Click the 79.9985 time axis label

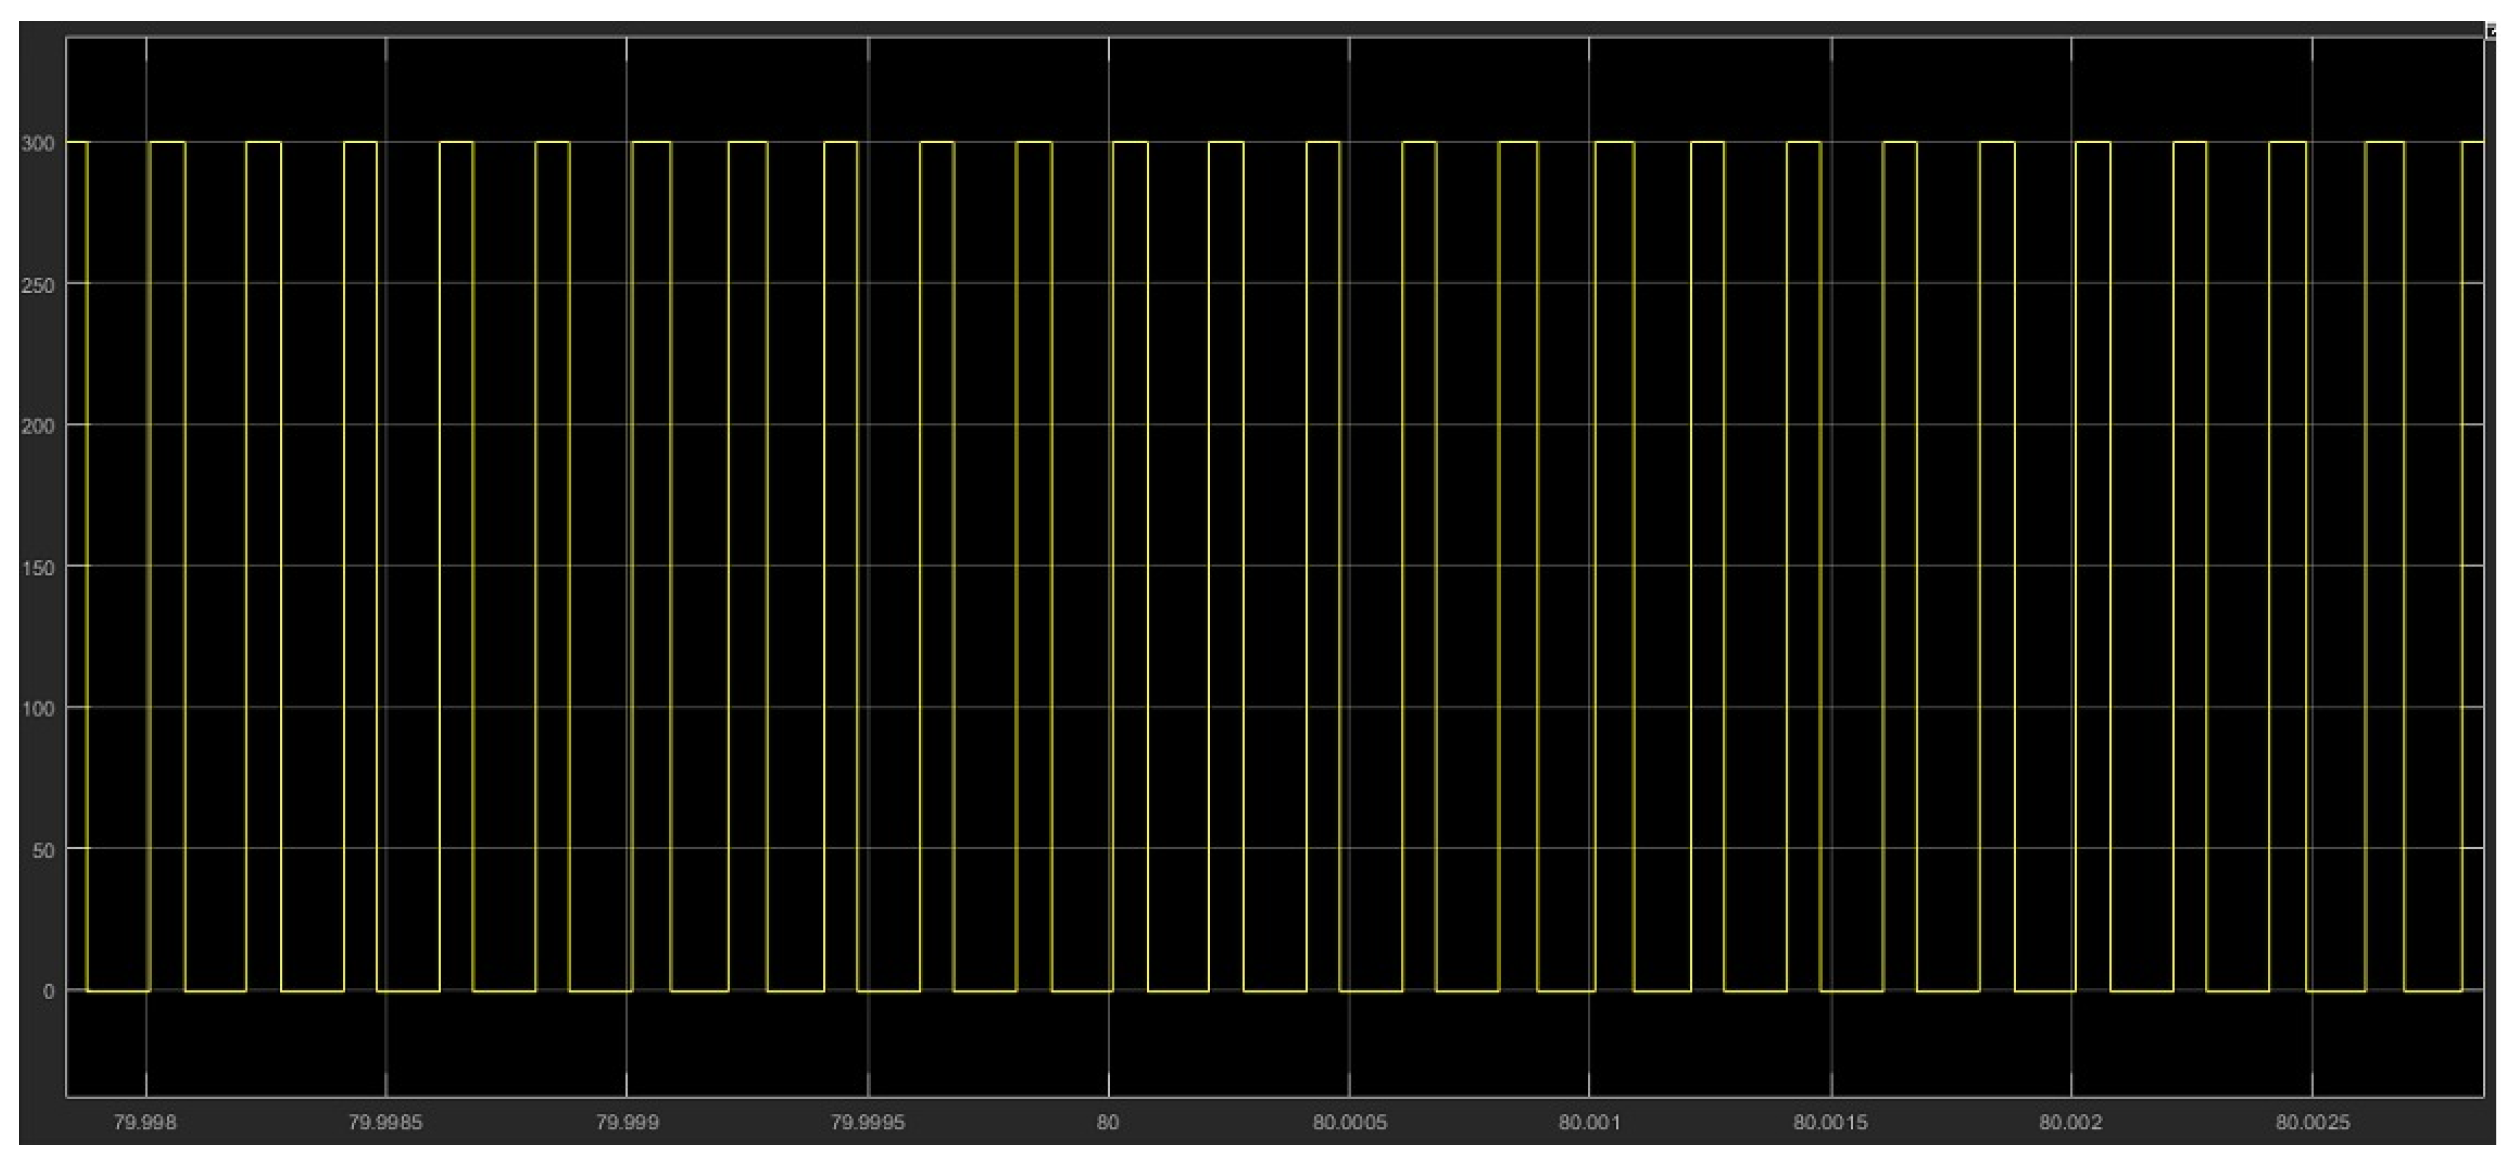point(385,1122)
